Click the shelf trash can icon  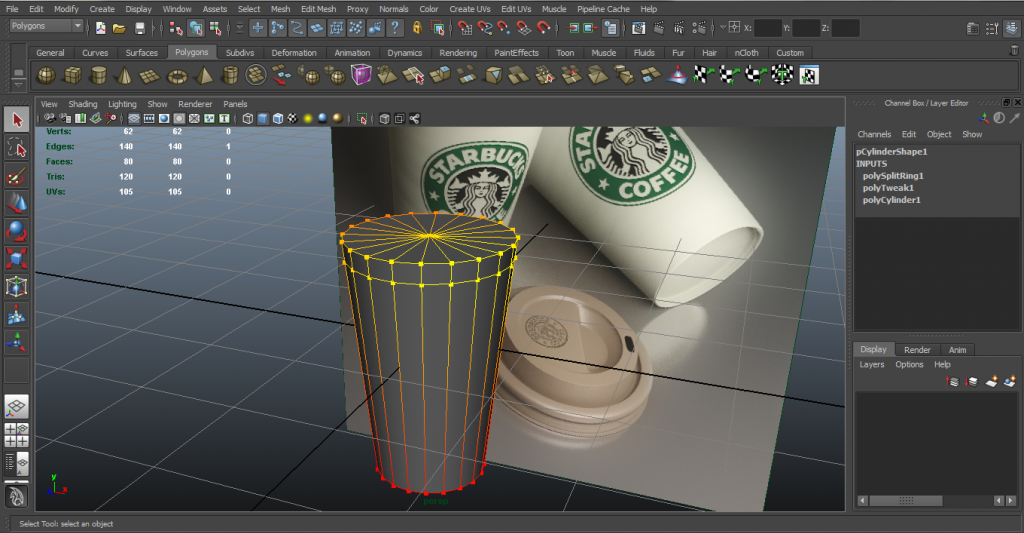pyautogui.click(x=1014, y=50)
